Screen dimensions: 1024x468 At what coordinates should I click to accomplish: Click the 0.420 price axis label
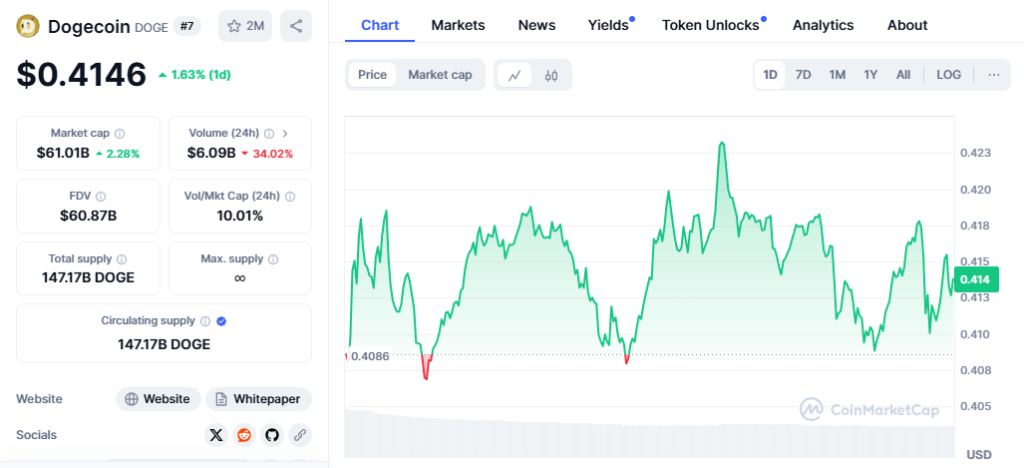pyautogui.click(x=975, y=190)
